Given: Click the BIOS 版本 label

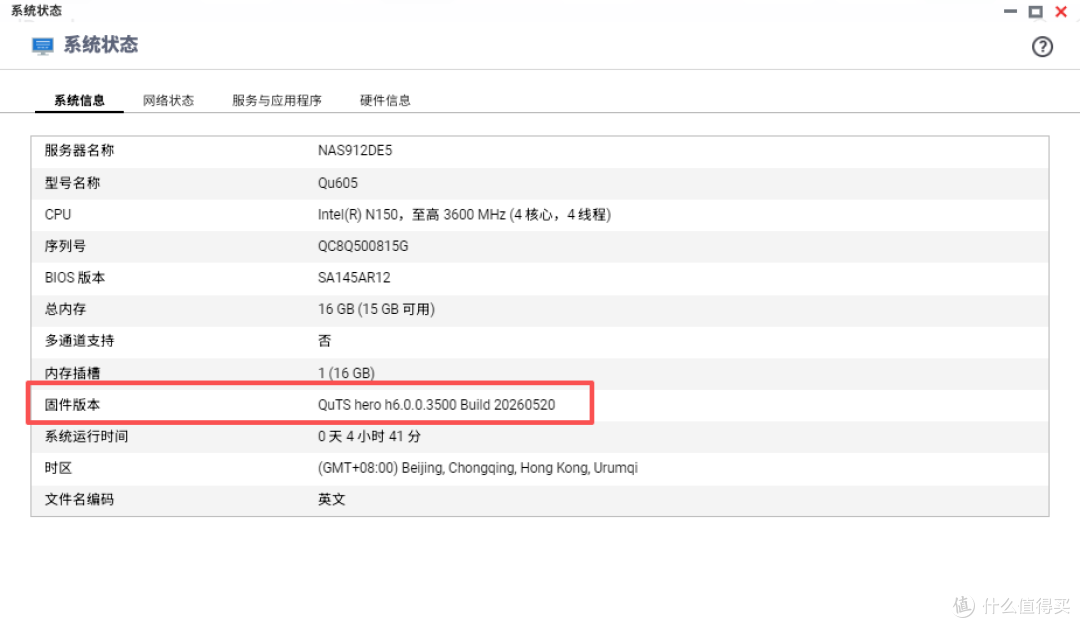Looking at the screenshot, I should point(75,278).
